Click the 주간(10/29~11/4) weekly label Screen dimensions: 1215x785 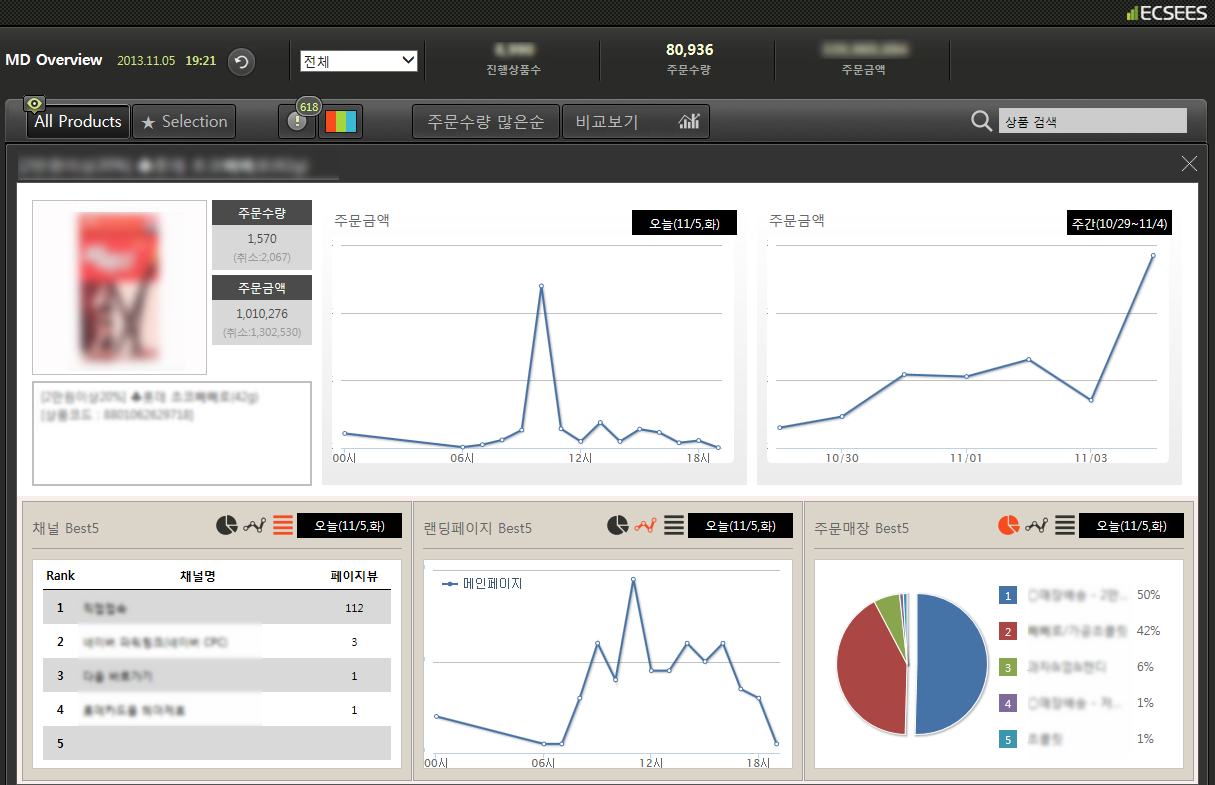[x=1119, y=223]
